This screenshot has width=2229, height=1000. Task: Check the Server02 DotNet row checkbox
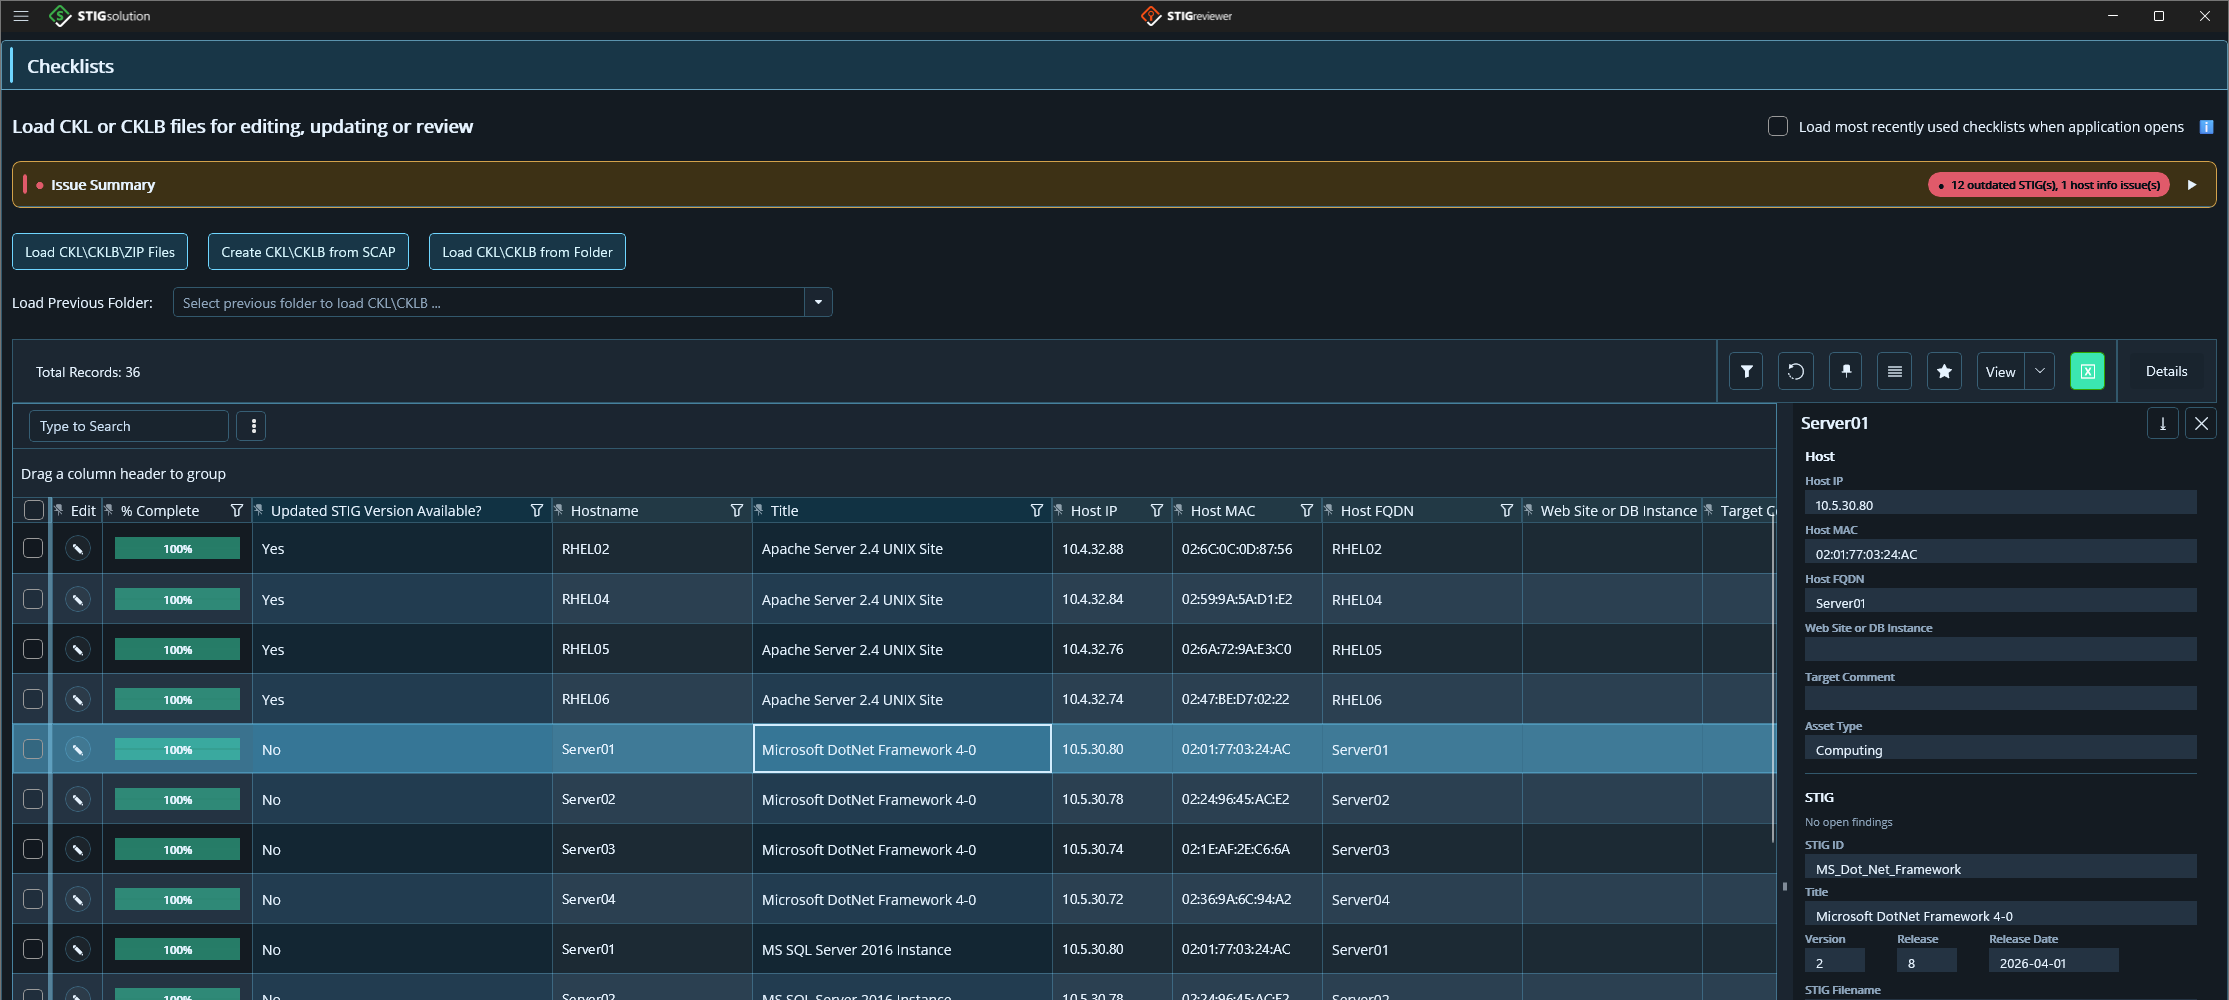(x=33, y=798)
